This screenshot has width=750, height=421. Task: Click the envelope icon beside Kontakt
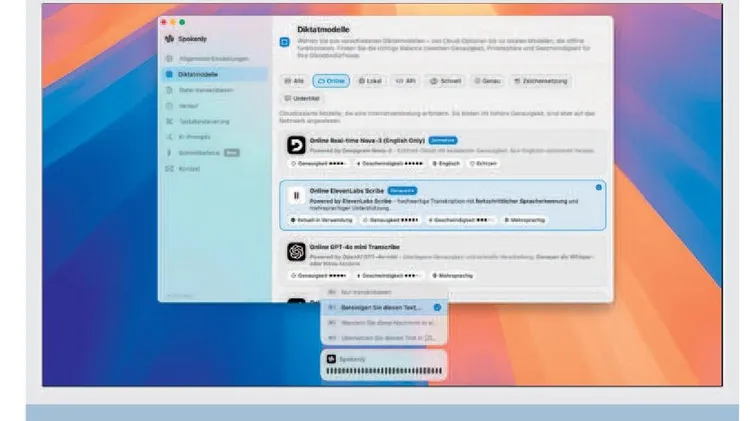pos(169,169)
